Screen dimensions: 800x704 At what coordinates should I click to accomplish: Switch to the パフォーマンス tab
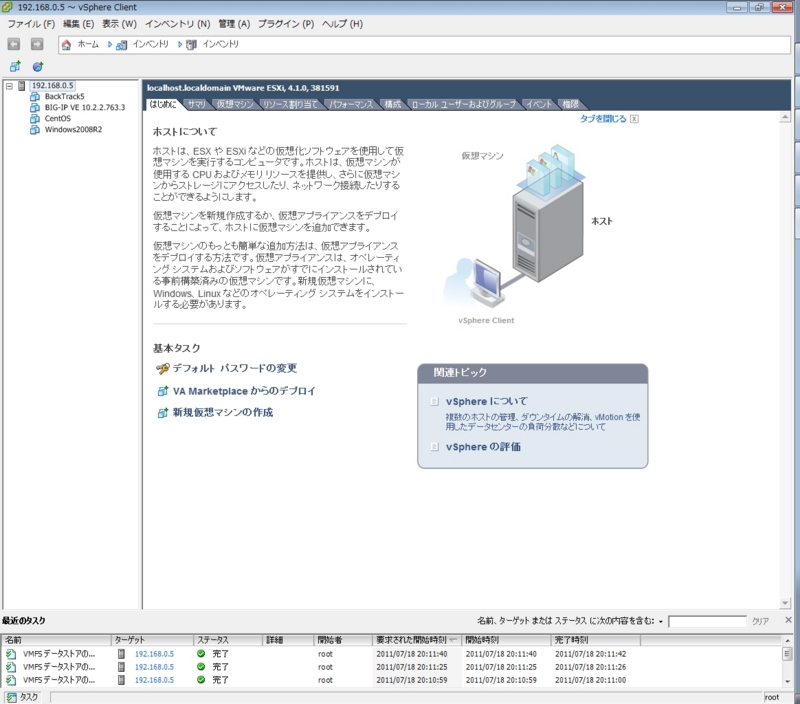click(351, 105)
